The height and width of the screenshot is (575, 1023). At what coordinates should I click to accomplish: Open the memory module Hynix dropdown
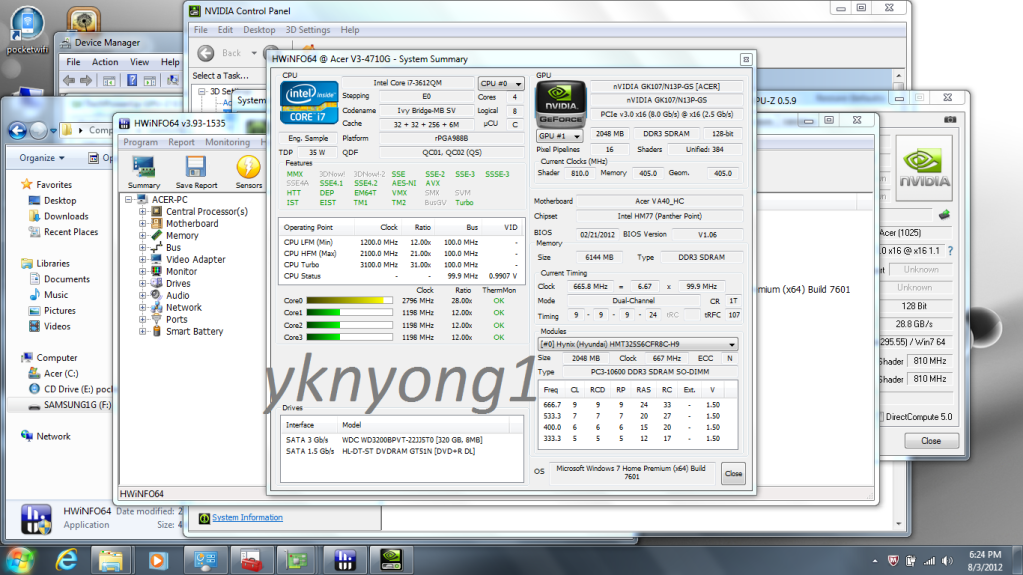click(637, 344)
